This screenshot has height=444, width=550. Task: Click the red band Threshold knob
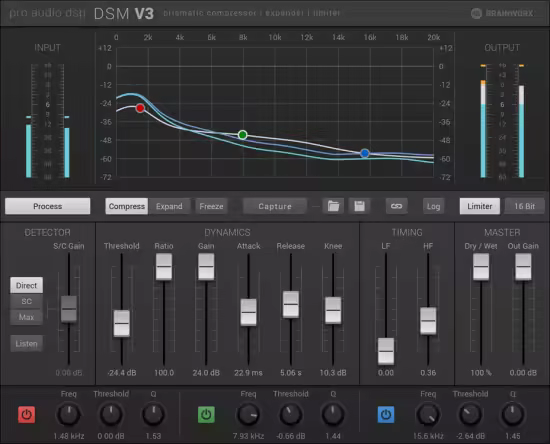click(x=111, y=415)
